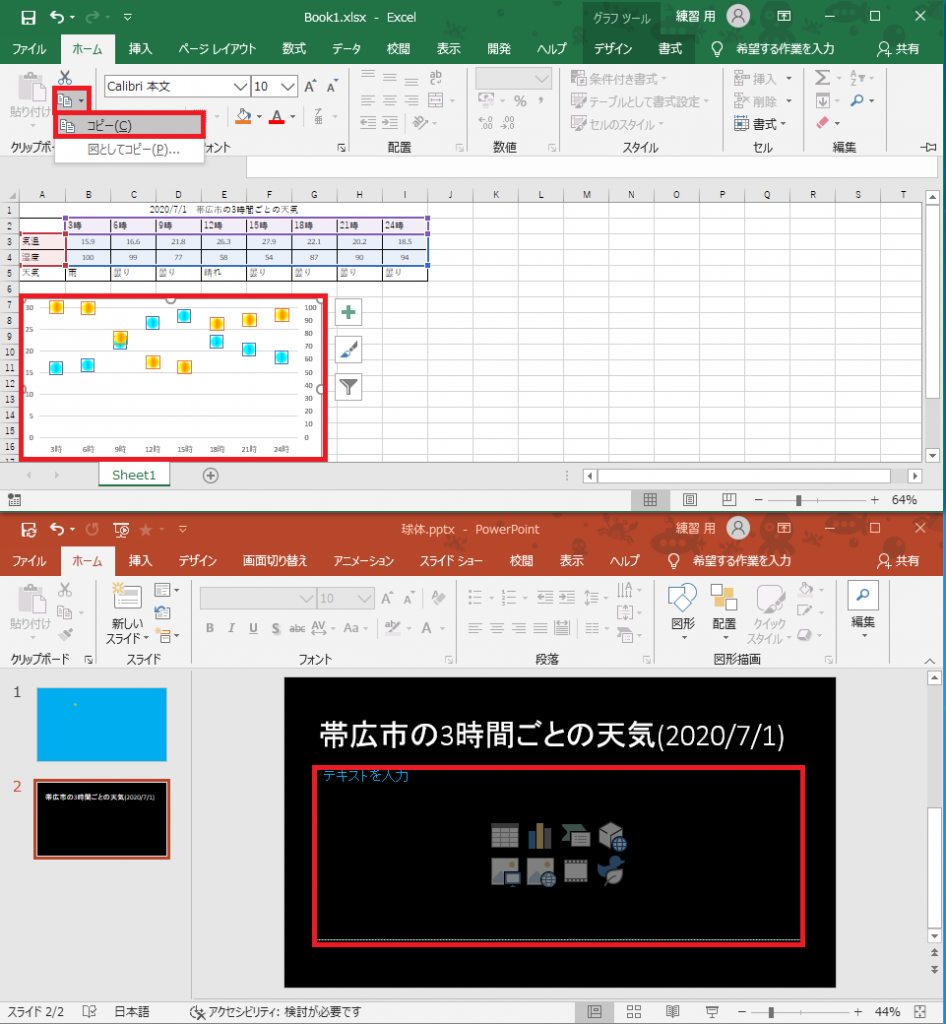Click Excel zoom slider handle
The image size is (946, 1024).
(798, 500)
